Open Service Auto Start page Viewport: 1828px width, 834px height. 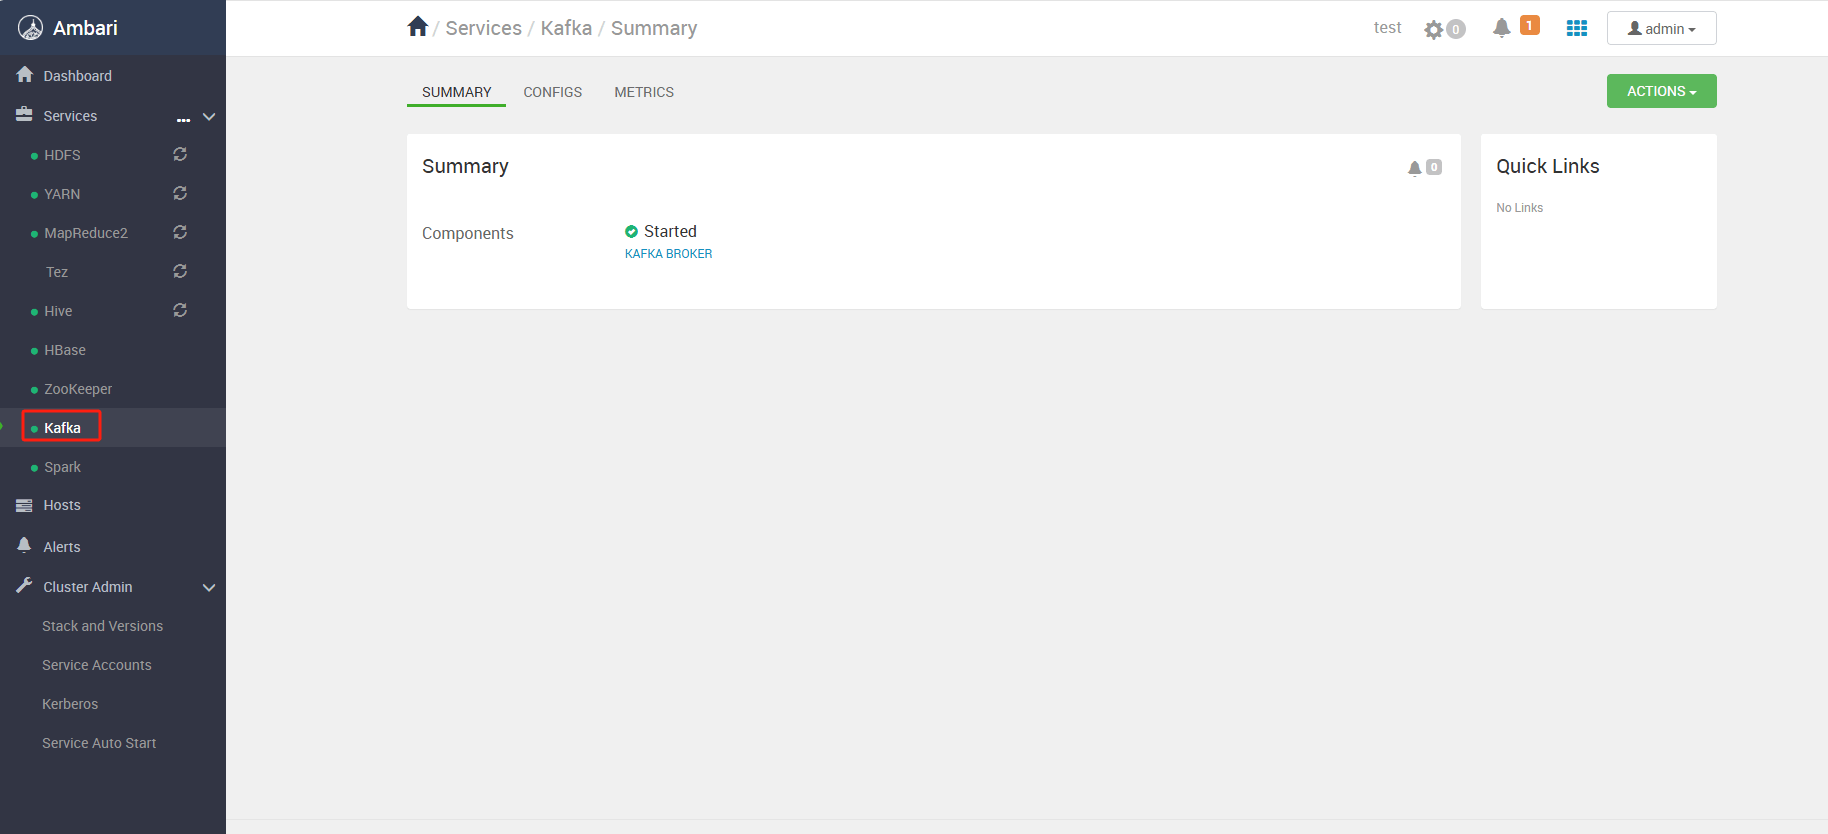click(99, 743)
